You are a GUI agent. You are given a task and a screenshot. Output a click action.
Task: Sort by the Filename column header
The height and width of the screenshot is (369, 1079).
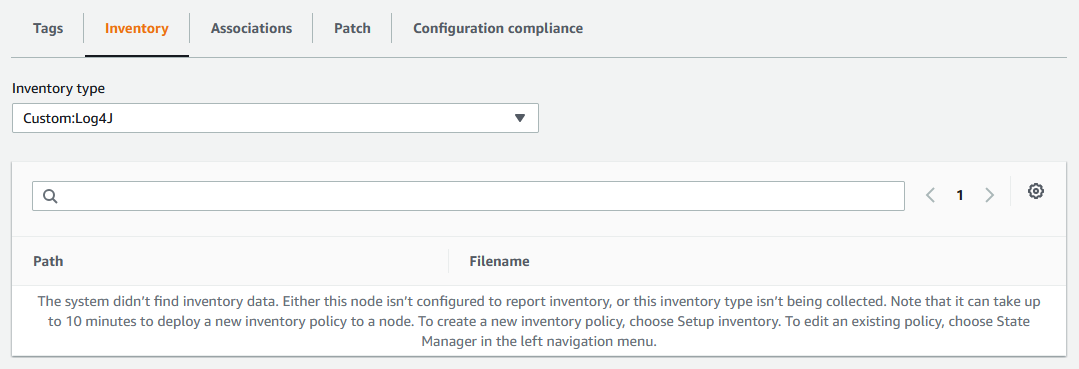coord(500,262)
